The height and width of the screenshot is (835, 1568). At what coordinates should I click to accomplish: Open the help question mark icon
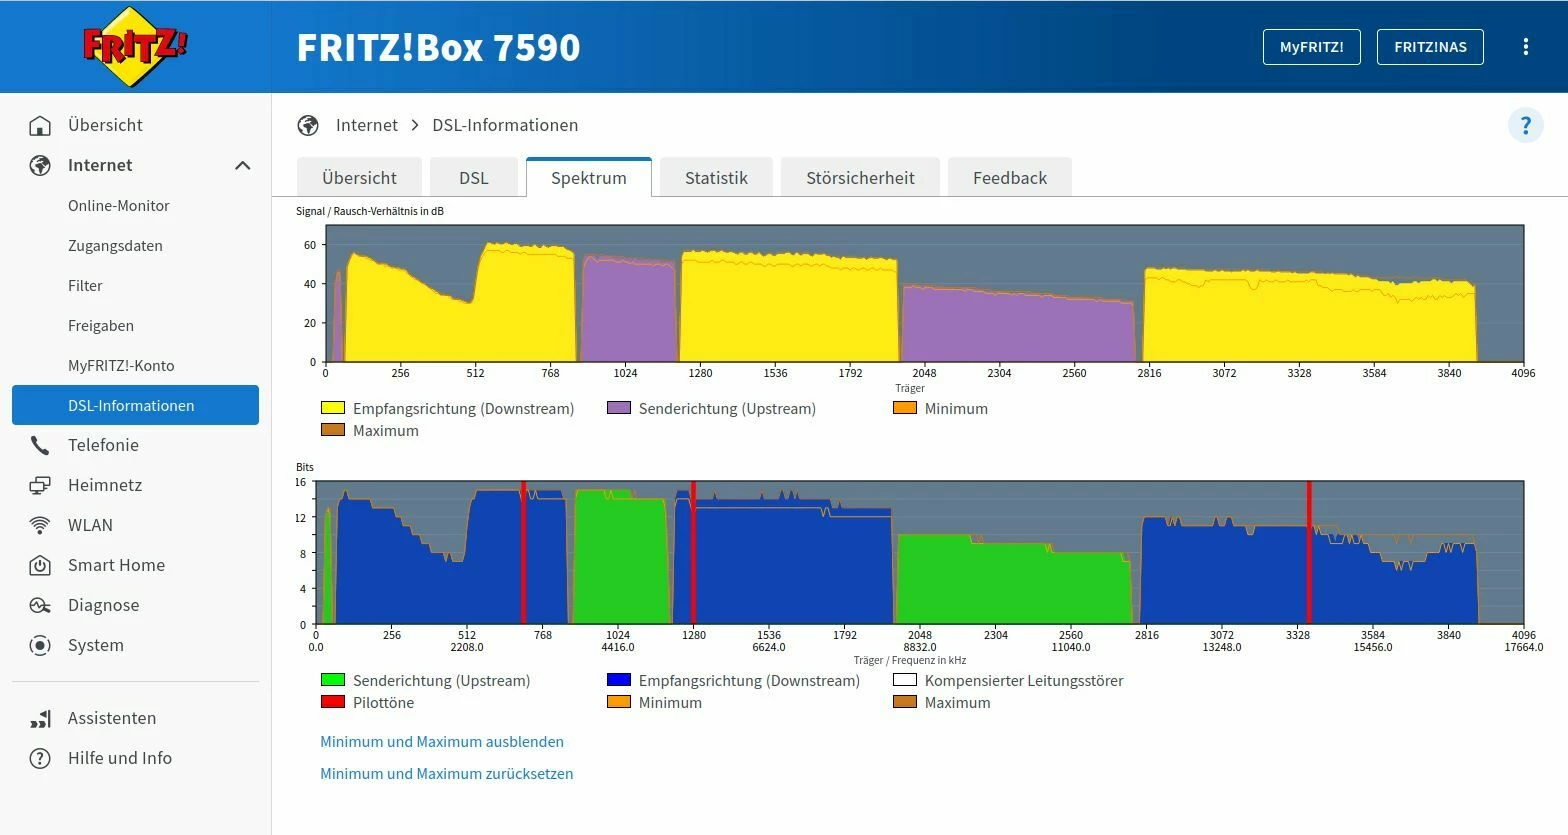[1526, 125]
